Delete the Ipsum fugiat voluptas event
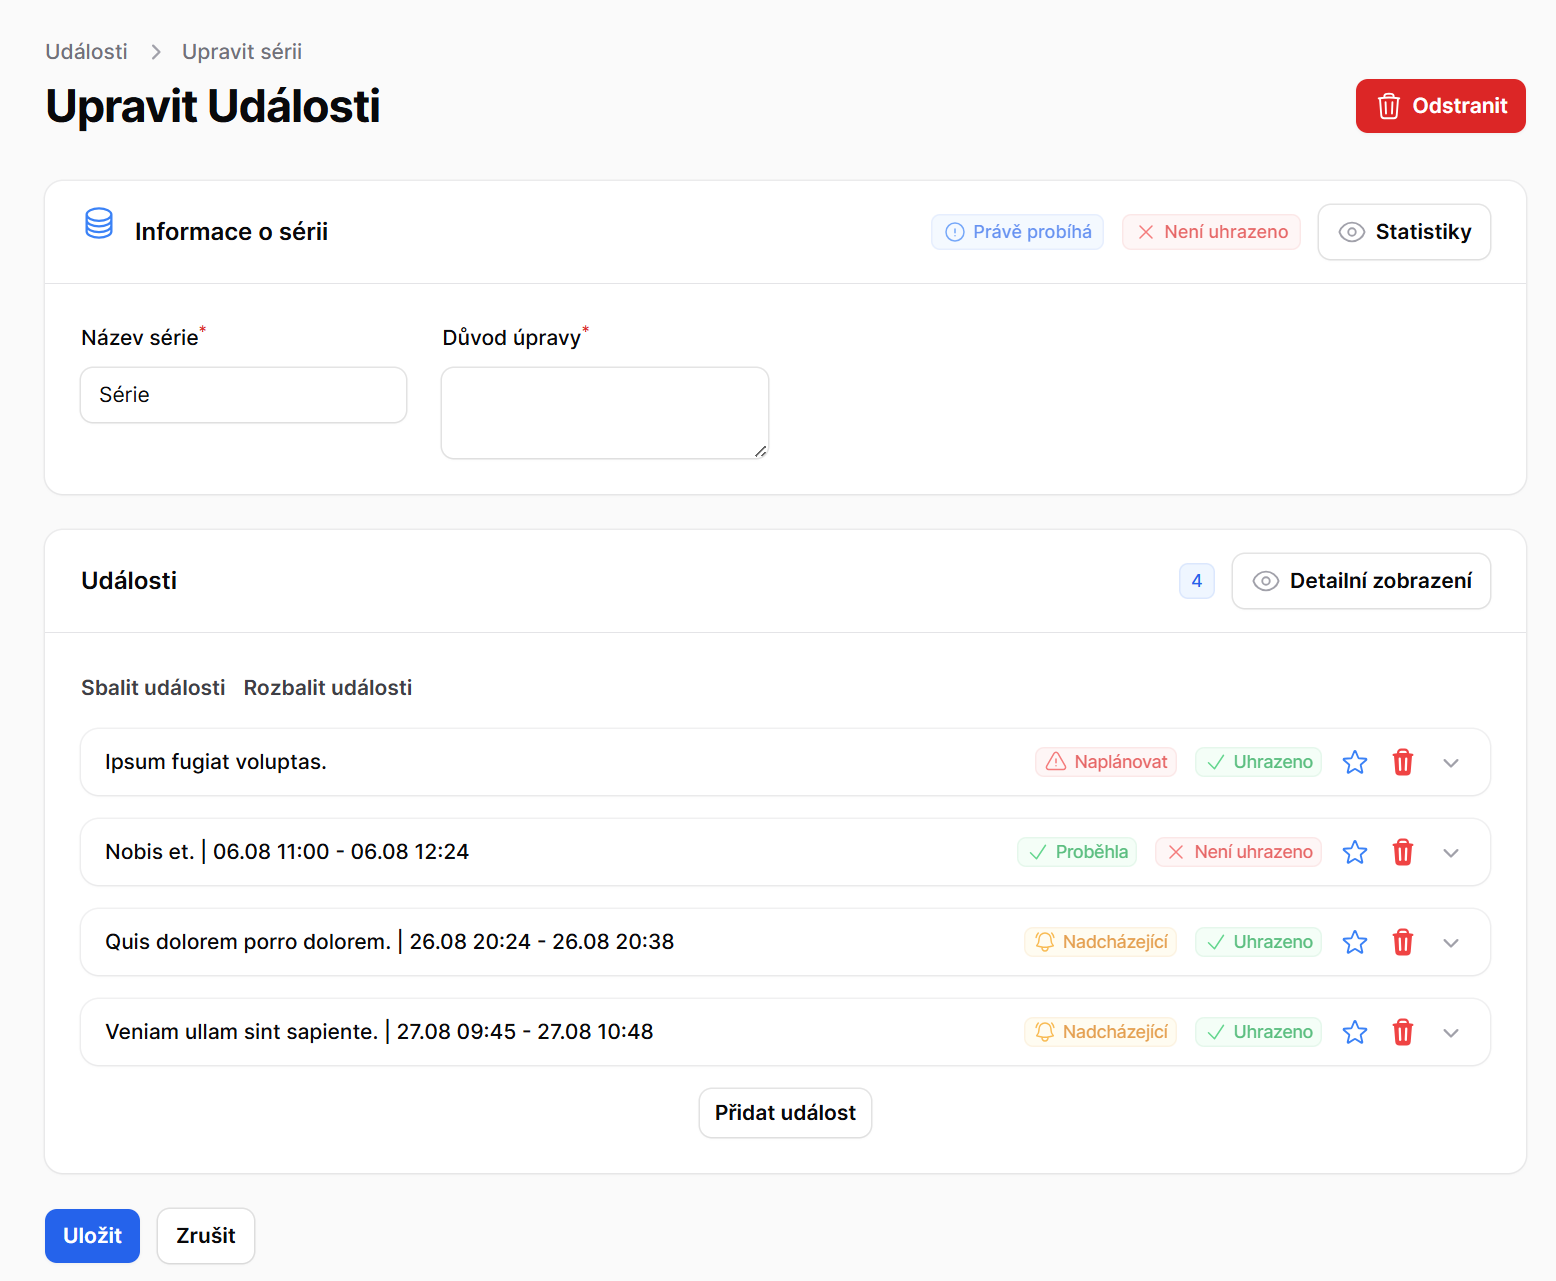This screenshot has width=1556, height=1281. 1403,762
